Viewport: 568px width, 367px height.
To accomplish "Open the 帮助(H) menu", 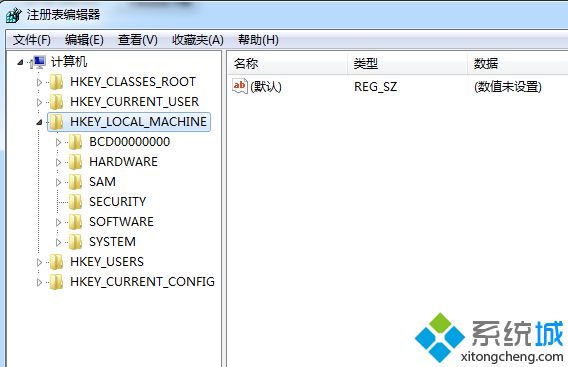I will click(x=258, y=39).
